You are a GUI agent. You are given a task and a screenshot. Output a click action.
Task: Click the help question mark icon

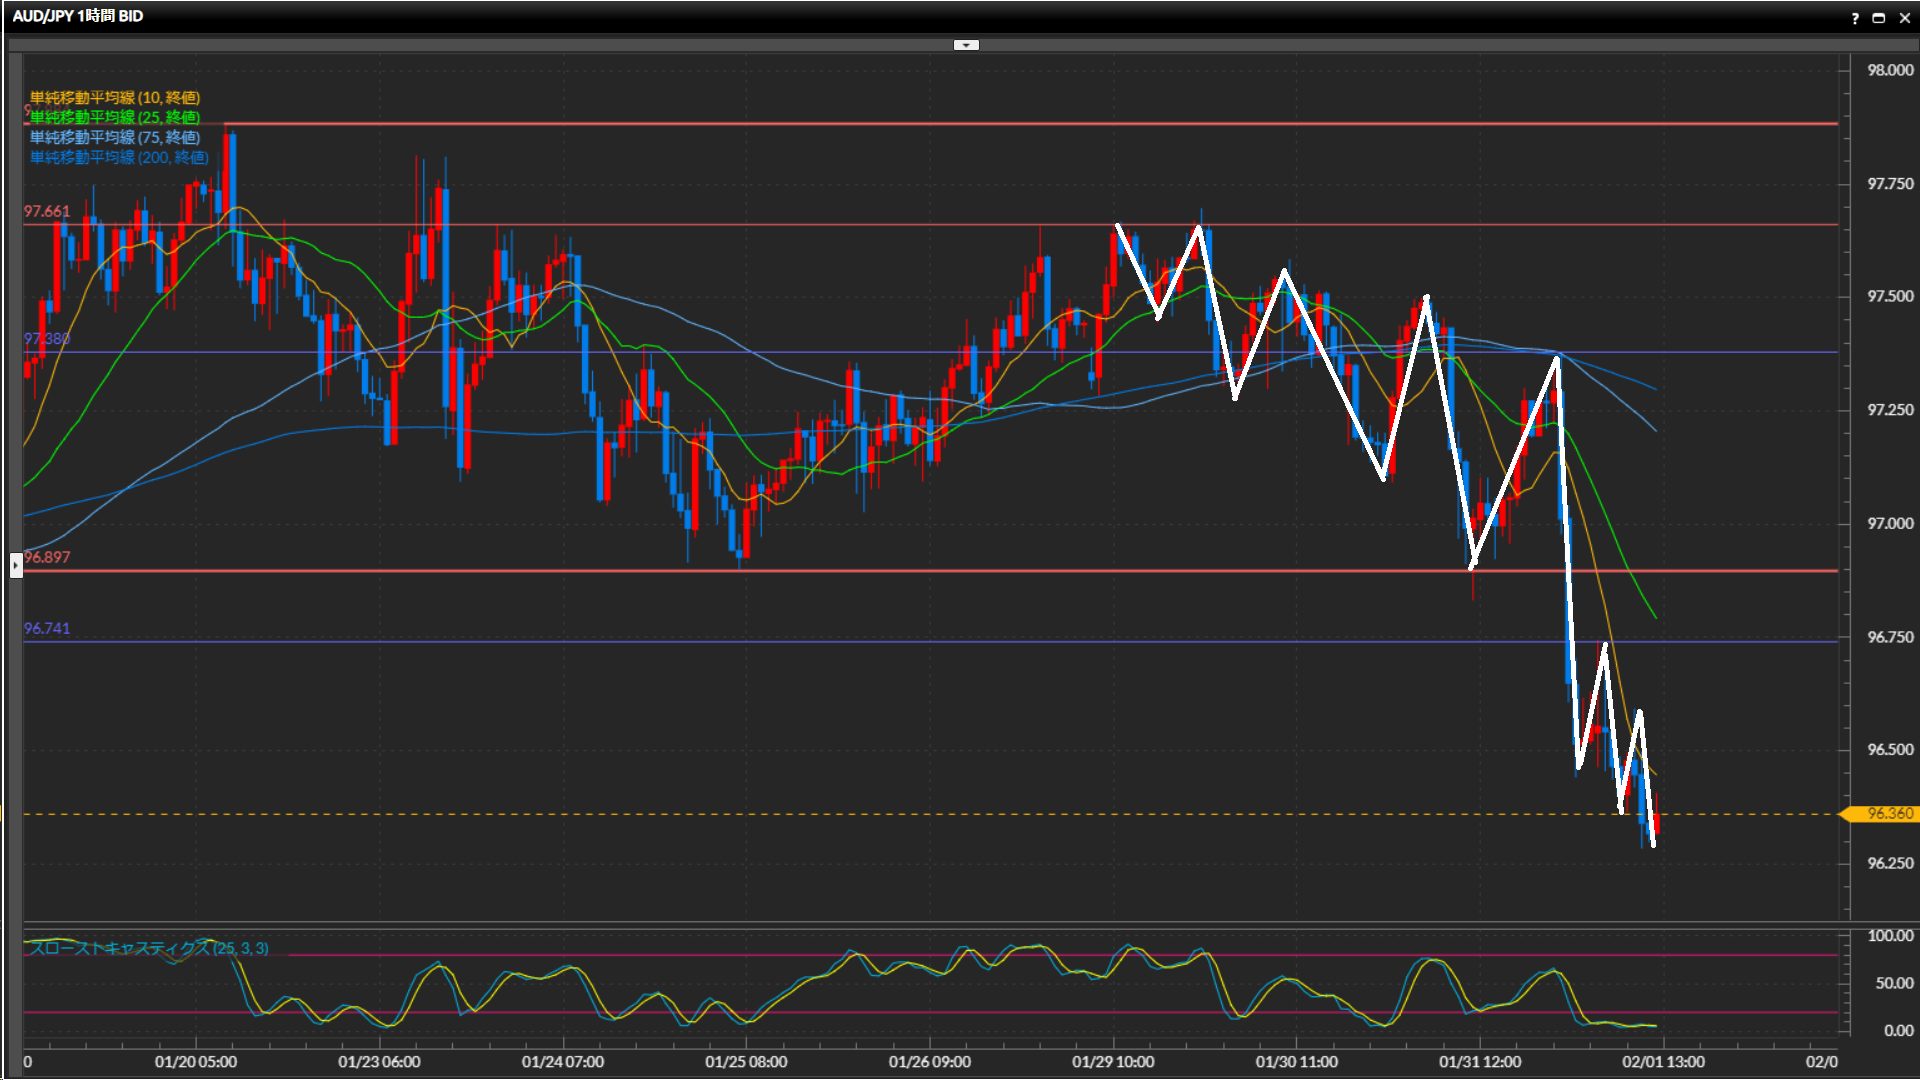[x=1855, y=18]
